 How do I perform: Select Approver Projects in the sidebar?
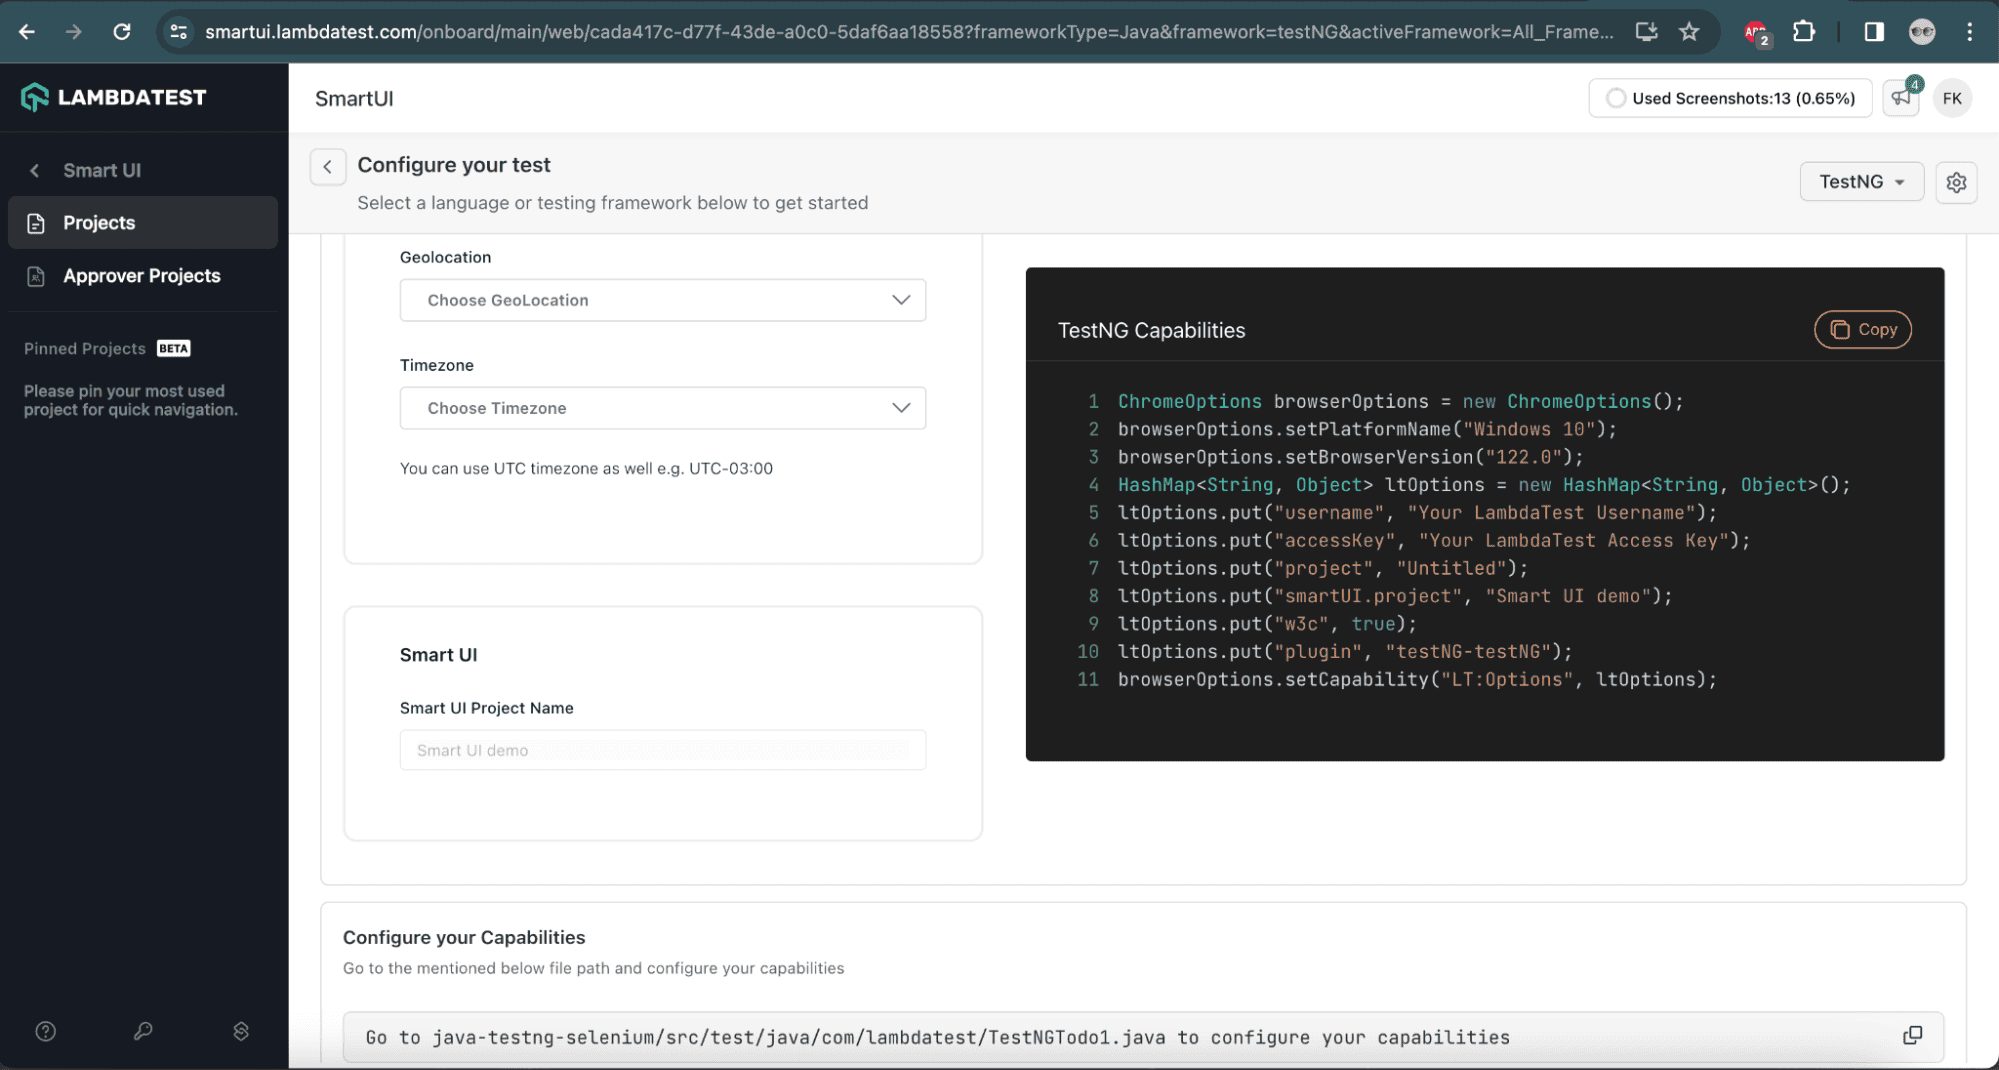(x=143, y=276)
